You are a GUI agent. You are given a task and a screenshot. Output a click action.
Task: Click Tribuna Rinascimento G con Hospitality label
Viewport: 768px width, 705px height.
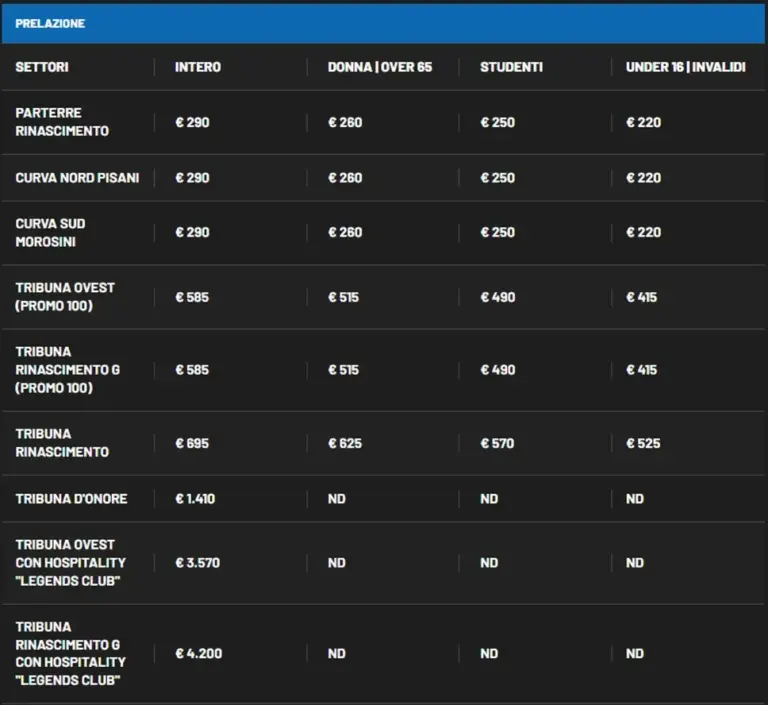click(x=71, y=654)
